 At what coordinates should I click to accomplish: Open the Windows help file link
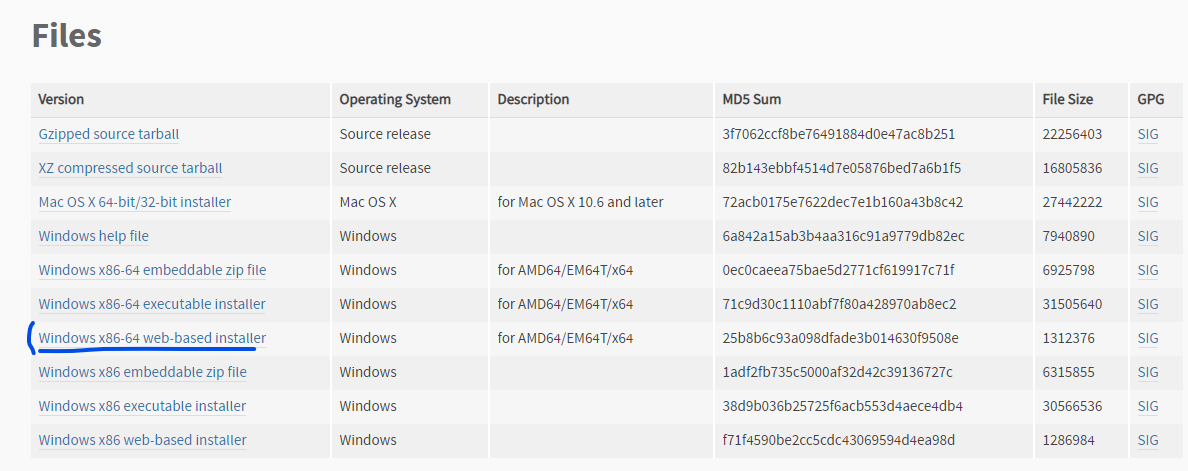[94, 236]
